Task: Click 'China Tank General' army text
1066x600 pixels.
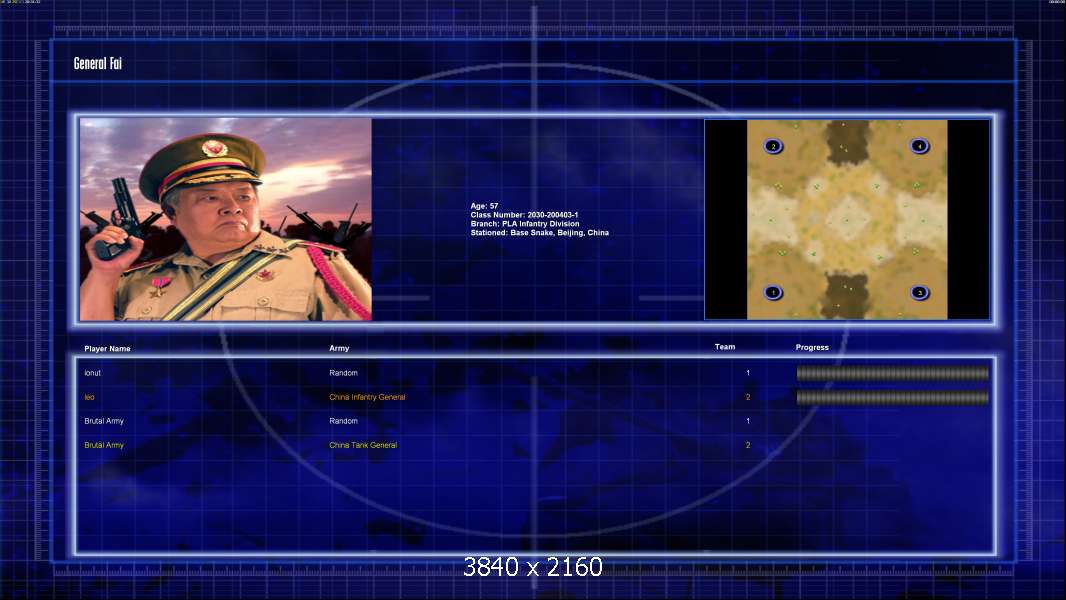Action: (x=363, y=445)
